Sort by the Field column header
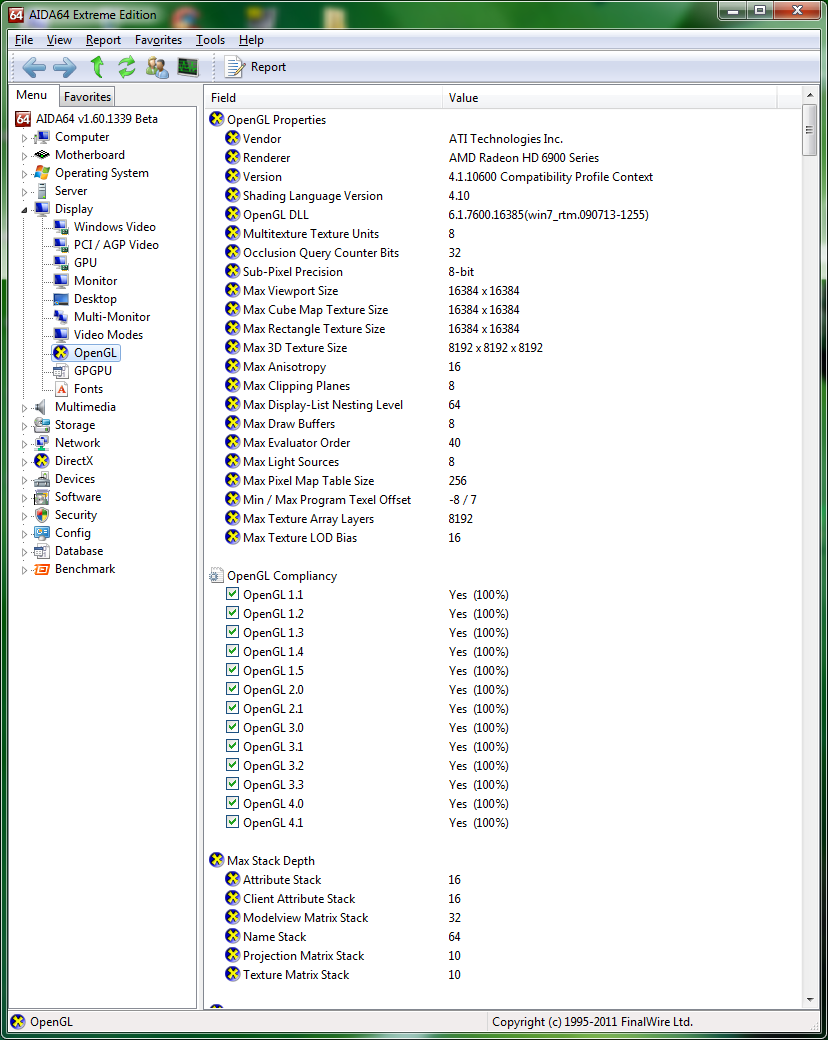The image size is (828, 1040). coord(323,98)
